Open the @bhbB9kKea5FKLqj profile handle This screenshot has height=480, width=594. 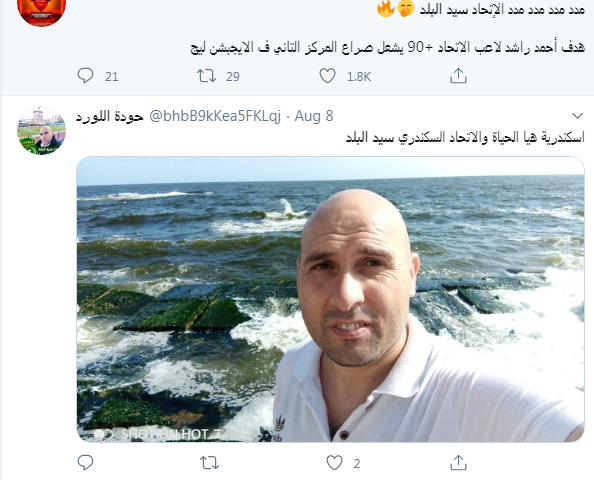coord(215,116)
